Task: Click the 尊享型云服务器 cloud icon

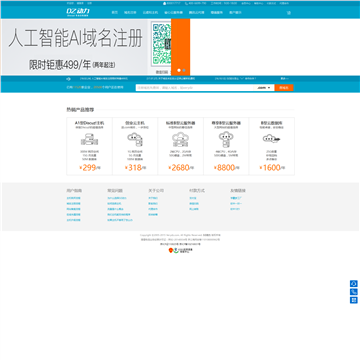Action: click(226, 139)
